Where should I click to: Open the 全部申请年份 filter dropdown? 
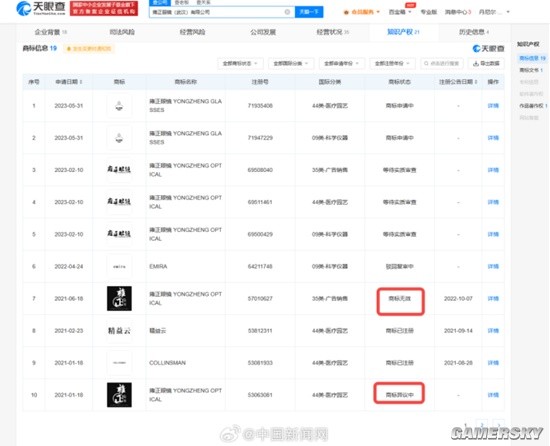pos(342,63)
